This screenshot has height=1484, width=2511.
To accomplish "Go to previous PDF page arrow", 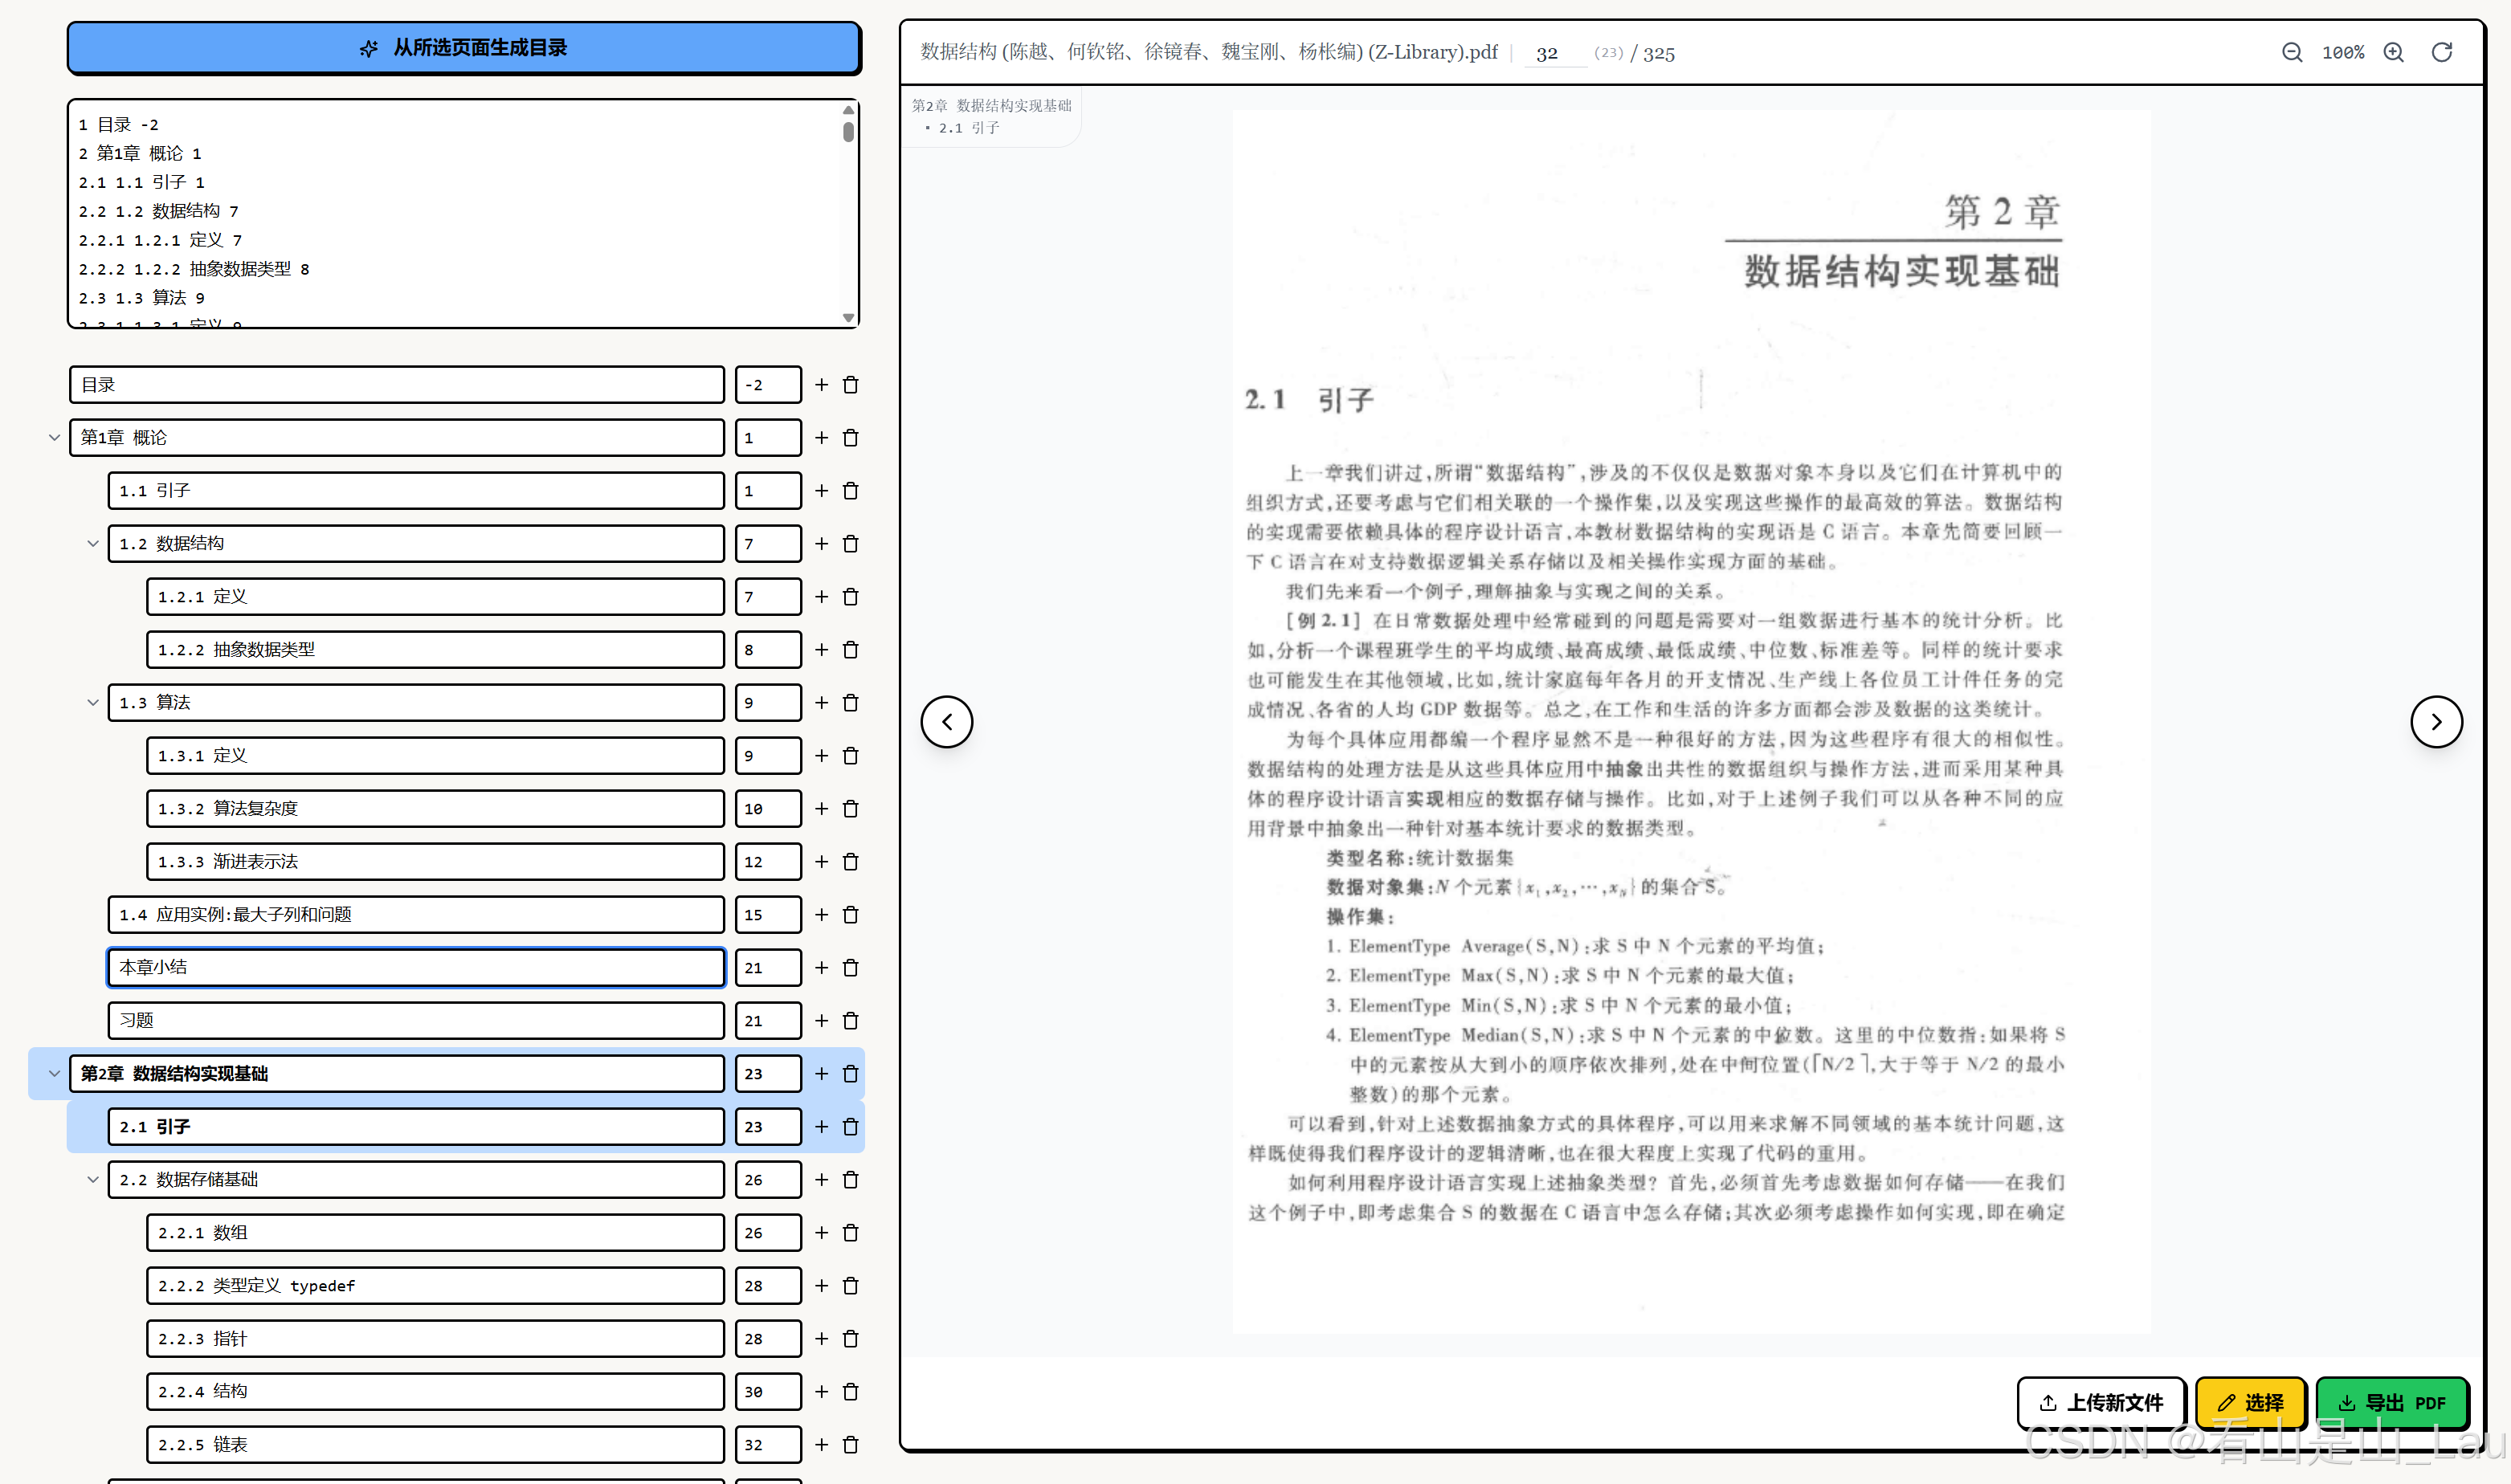I will (x=946, y=722).
